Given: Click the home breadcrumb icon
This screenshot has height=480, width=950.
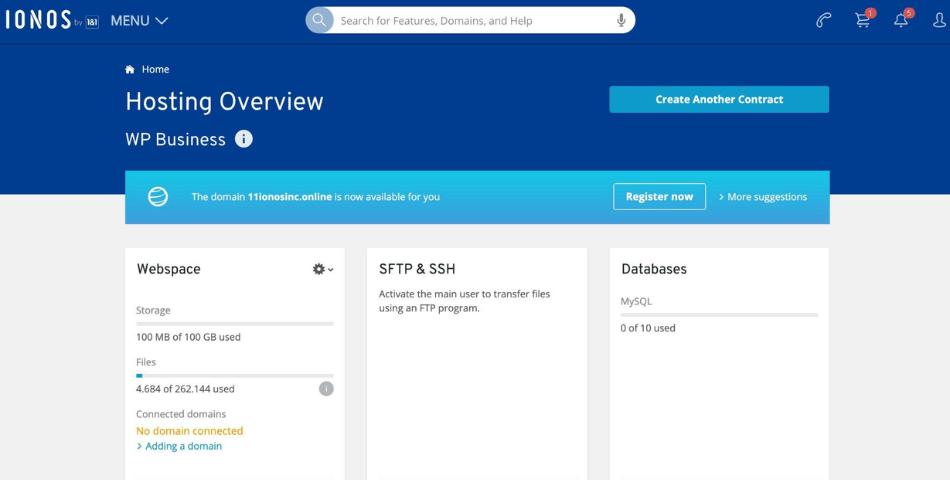Looking at the screenshot, I should (x=130, y=69).
